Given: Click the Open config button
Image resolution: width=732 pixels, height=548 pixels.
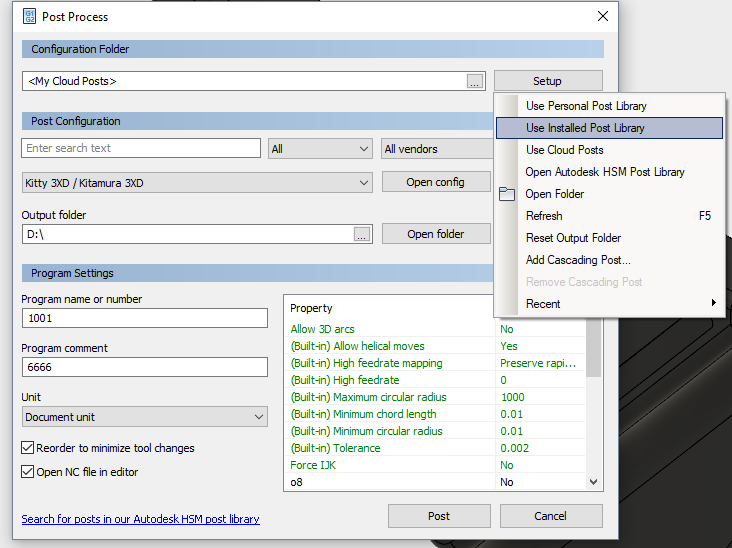Looking at the screenshot, I should point(436,182).
